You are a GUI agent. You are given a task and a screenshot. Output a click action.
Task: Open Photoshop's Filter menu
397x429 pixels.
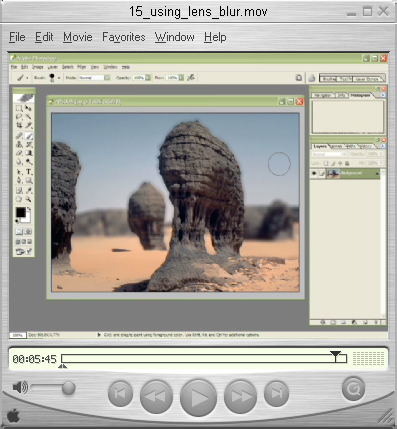(x=82, y=67)
